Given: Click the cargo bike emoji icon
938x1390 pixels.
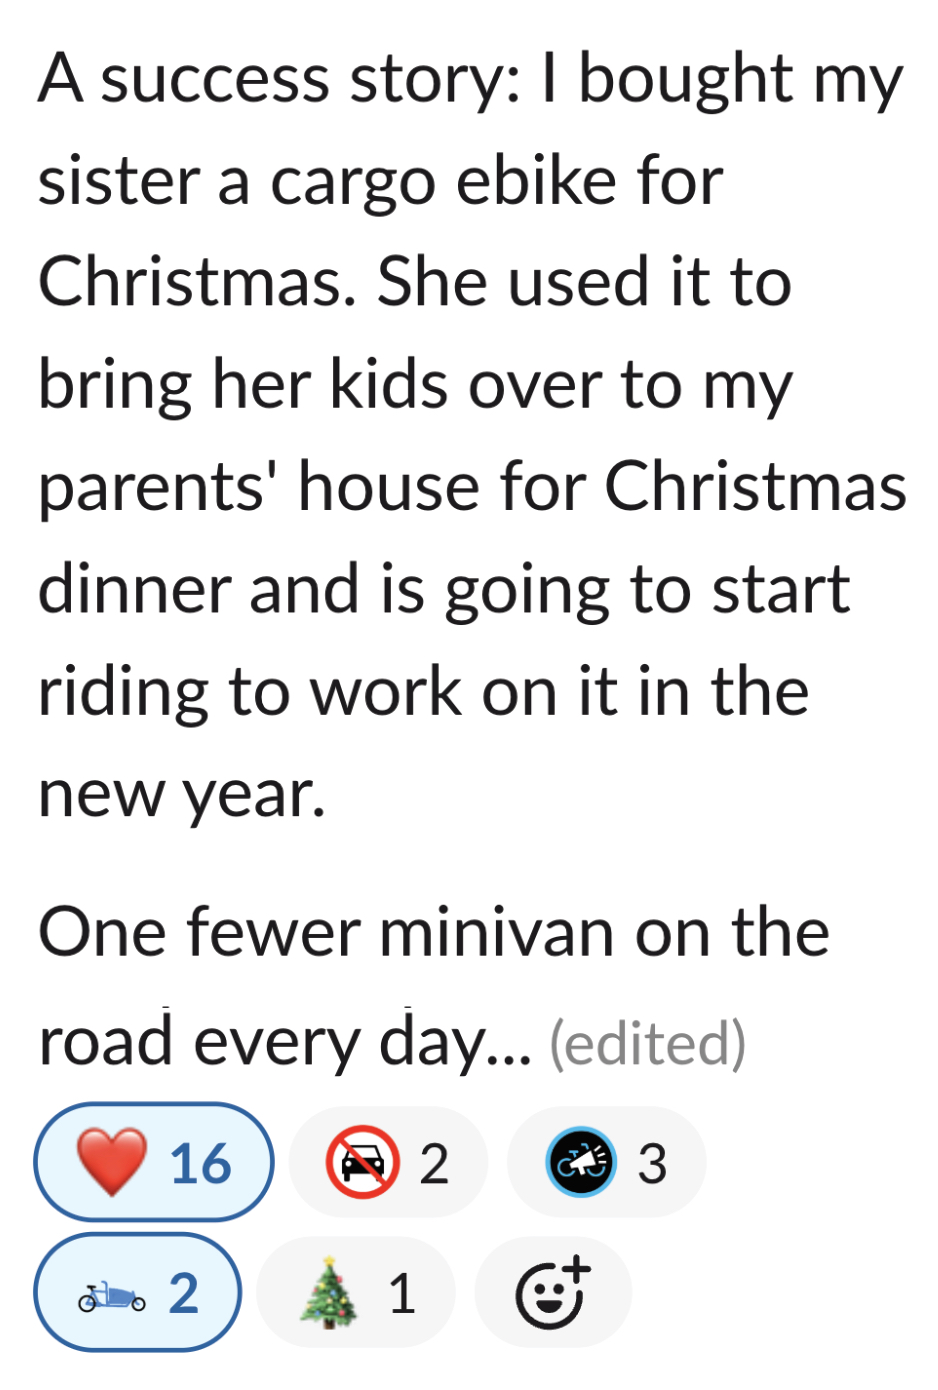Looking at the screenshot, I should tap(112, 1294).
